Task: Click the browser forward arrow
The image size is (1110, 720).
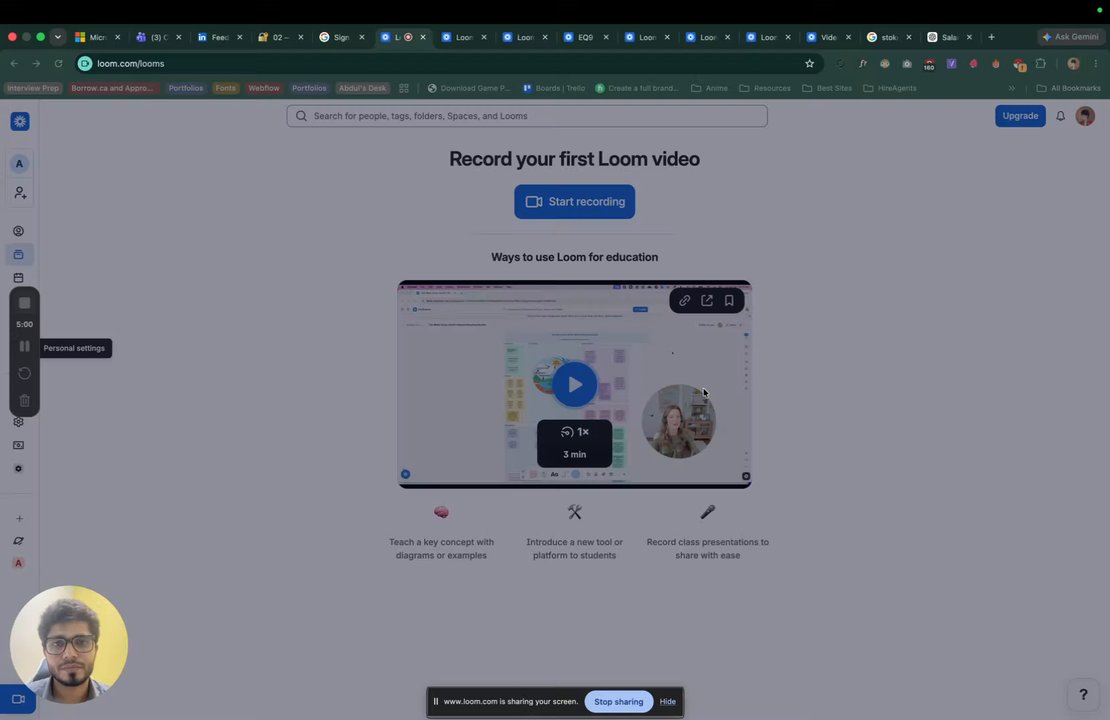Action: pyautogui.click(x=36, y=64)
